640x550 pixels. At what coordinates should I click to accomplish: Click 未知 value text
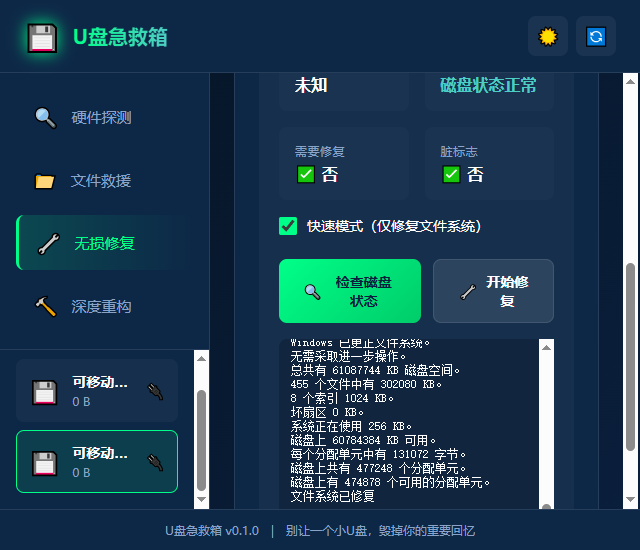pyautogui.click(x=311, y=85)
